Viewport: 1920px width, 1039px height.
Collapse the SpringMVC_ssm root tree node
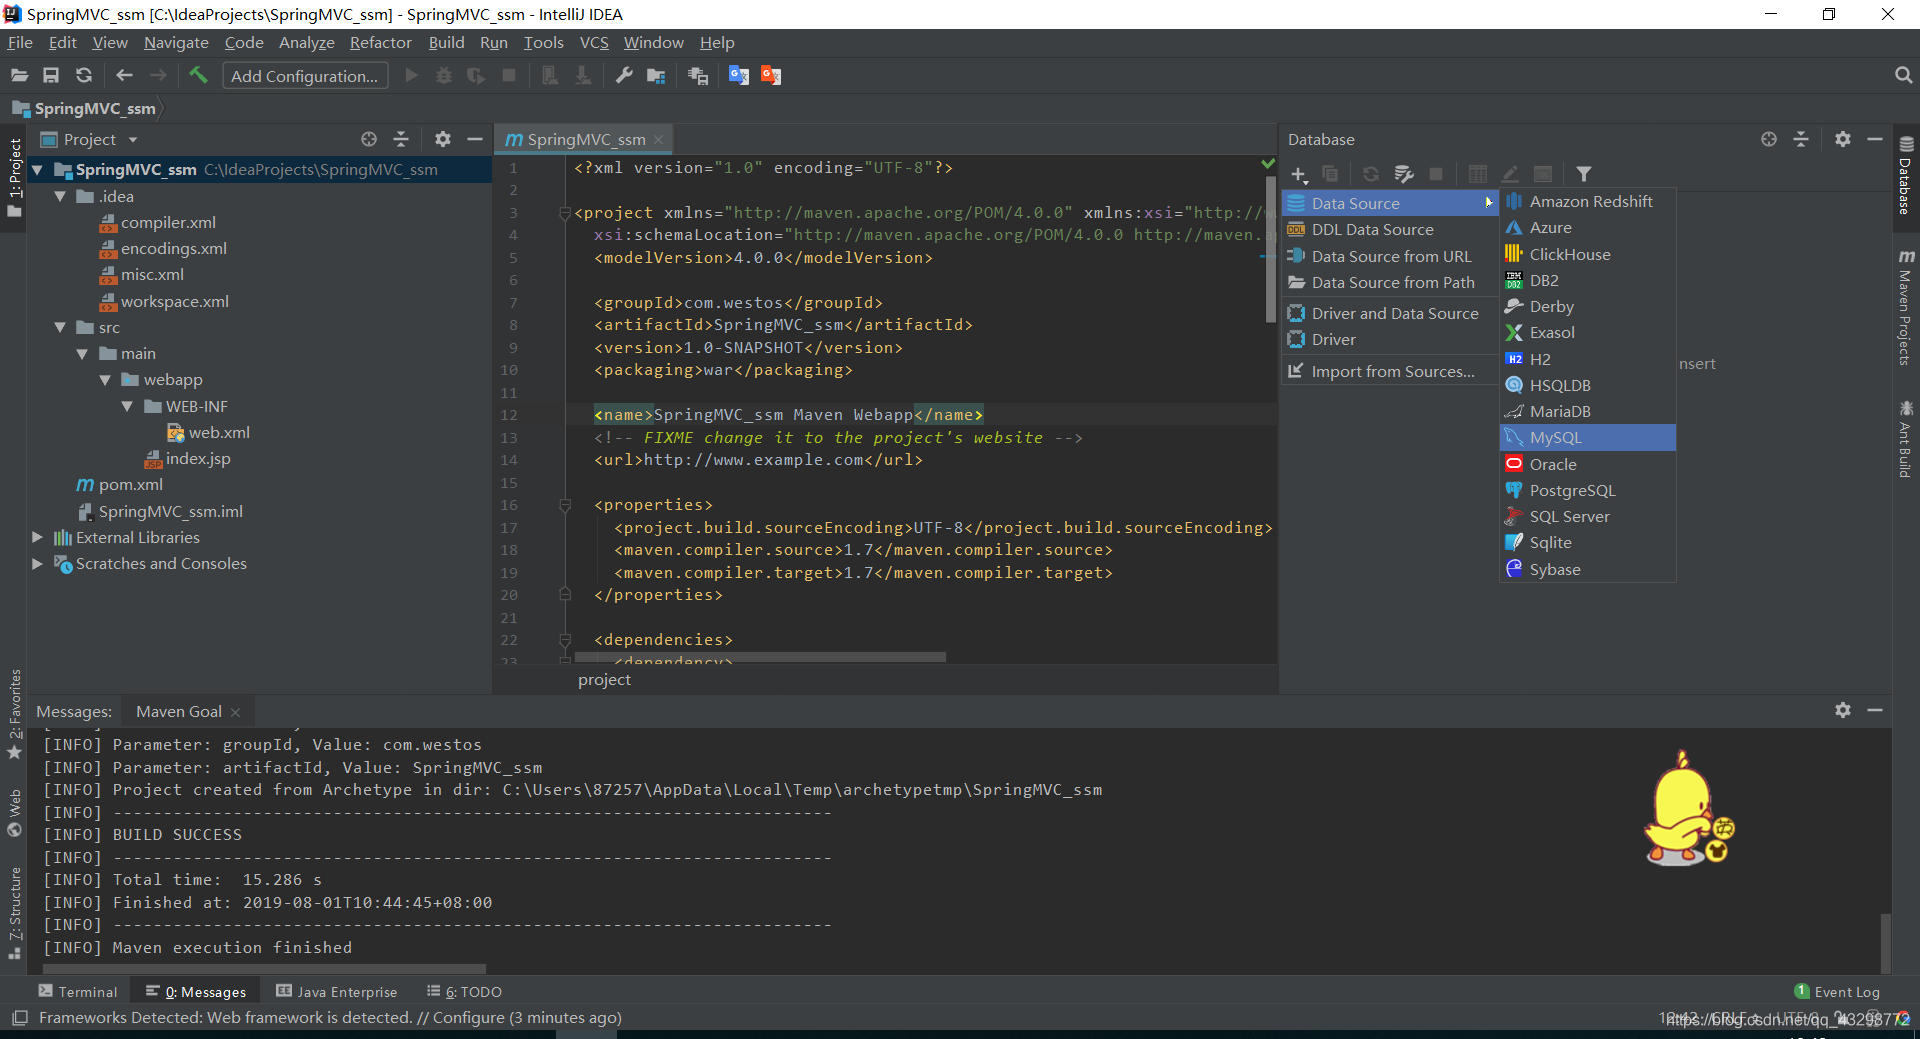point(37,170)
